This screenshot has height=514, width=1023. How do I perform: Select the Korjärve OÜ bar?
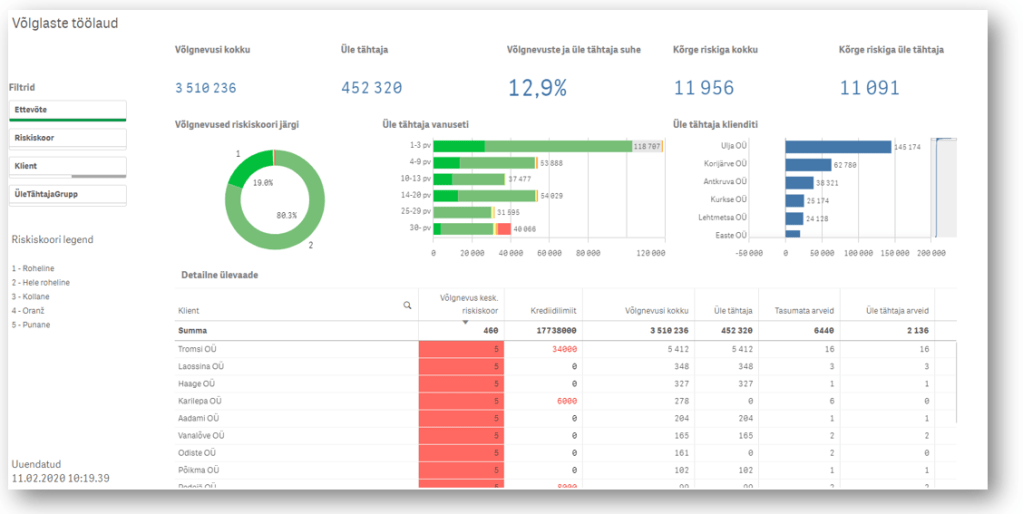click(x=808, y=165)
